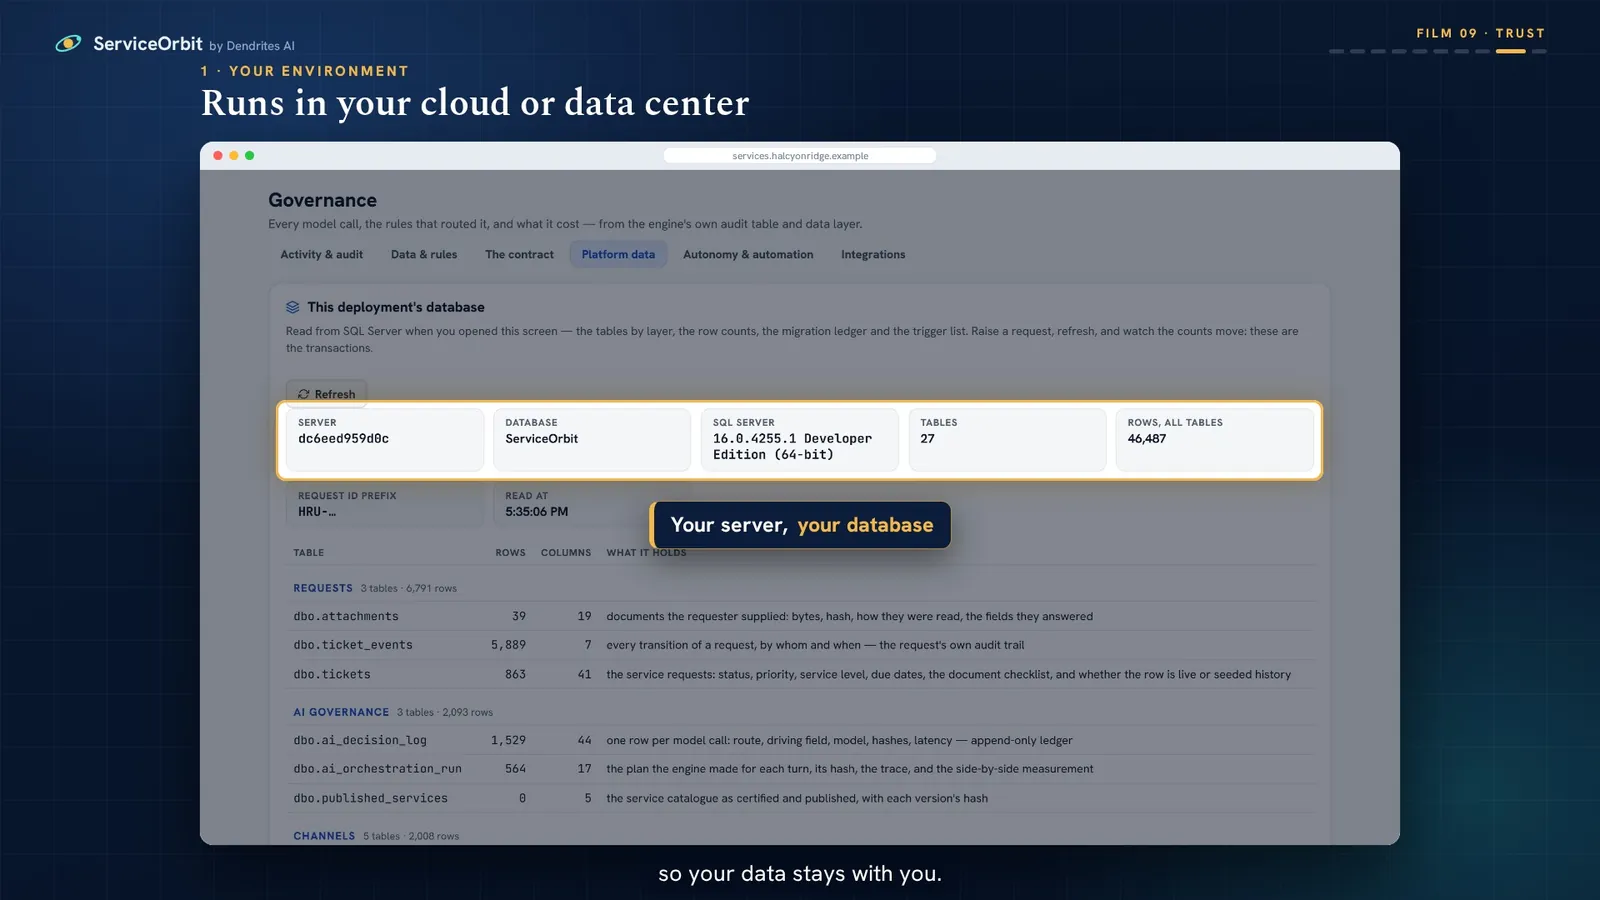Click the Refresh button
Viewport: 1600px width, 900px height.
[x=327, y=394]
